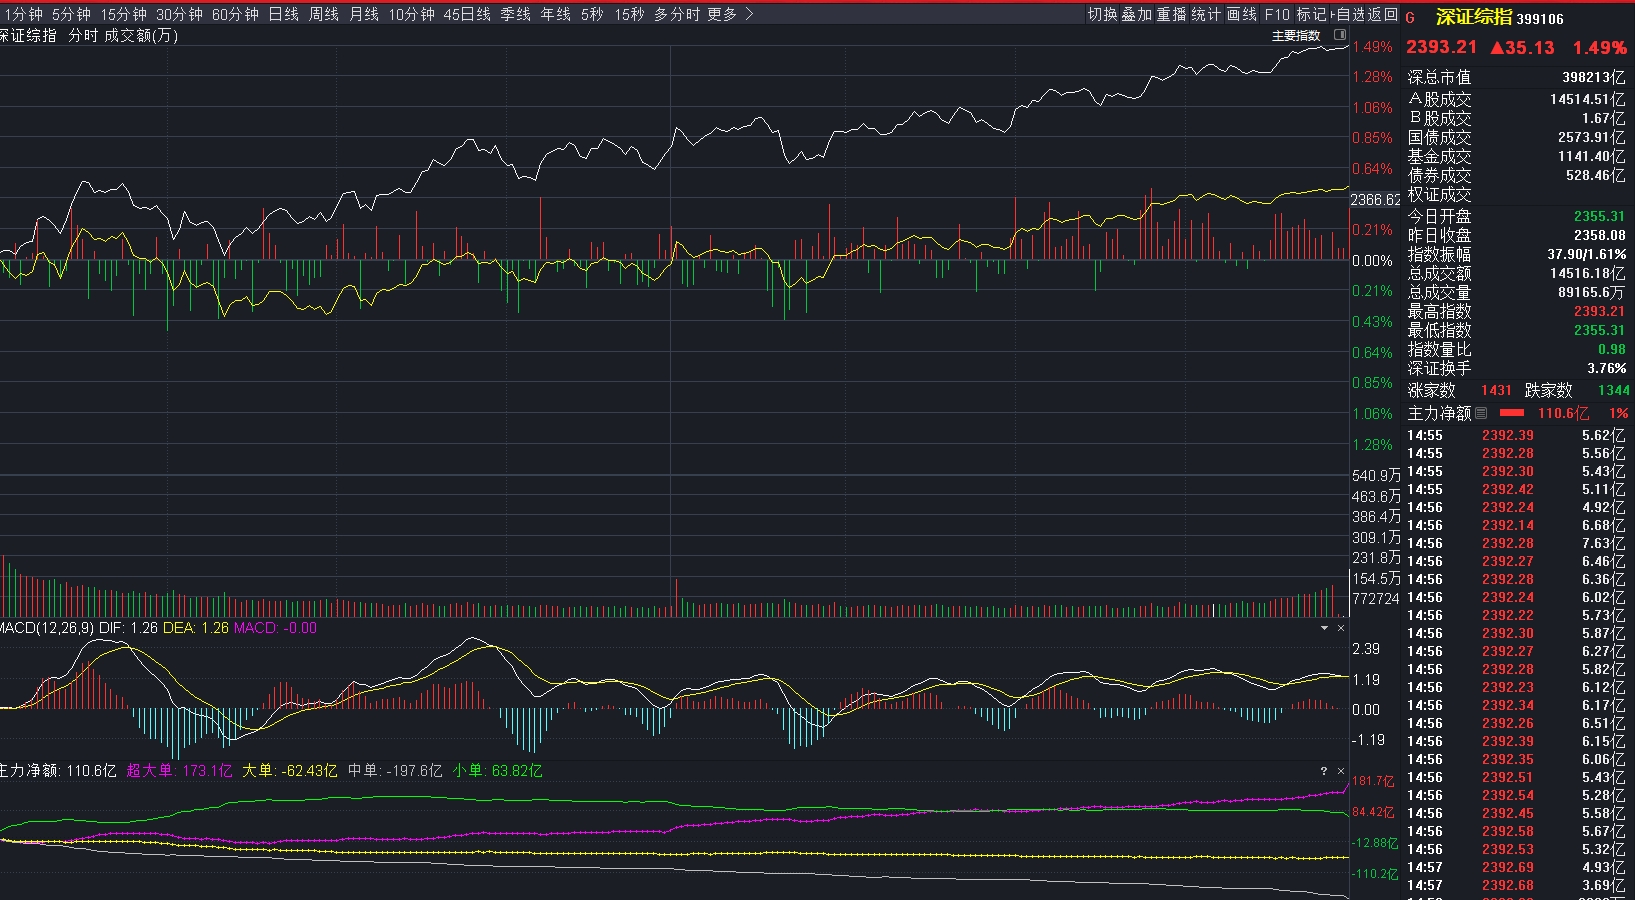Click the 深证换手 3.76% row
The image size is (1635, 900).
(x=1516, y=368)
